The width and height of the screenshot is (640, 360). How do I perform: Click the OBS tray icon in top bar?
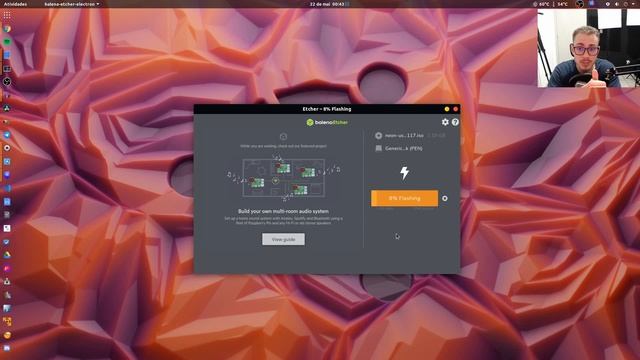579,4
